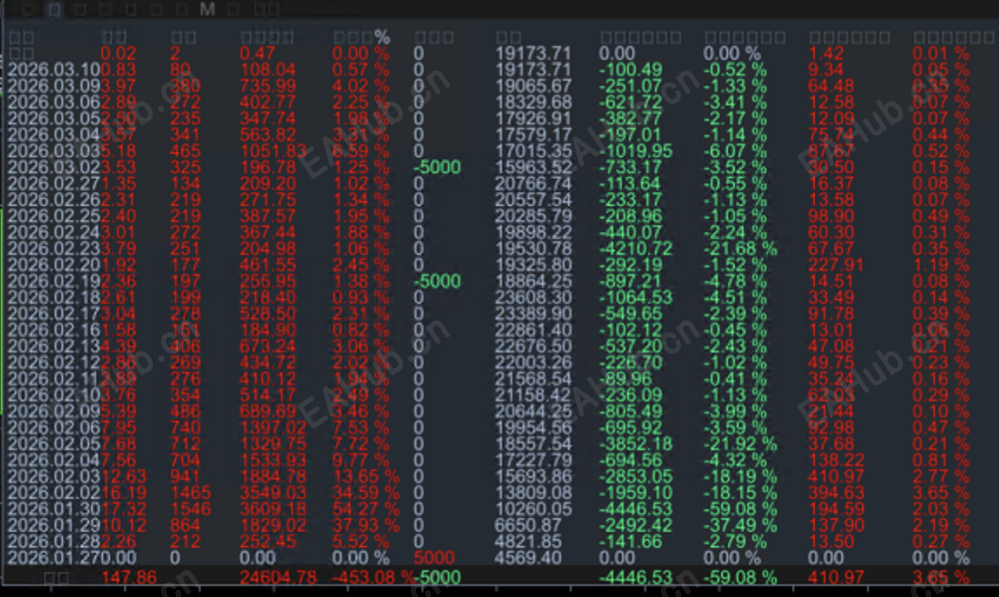
Task: Select the 2026.03.10 date cell
Action: tap(54, 69)
